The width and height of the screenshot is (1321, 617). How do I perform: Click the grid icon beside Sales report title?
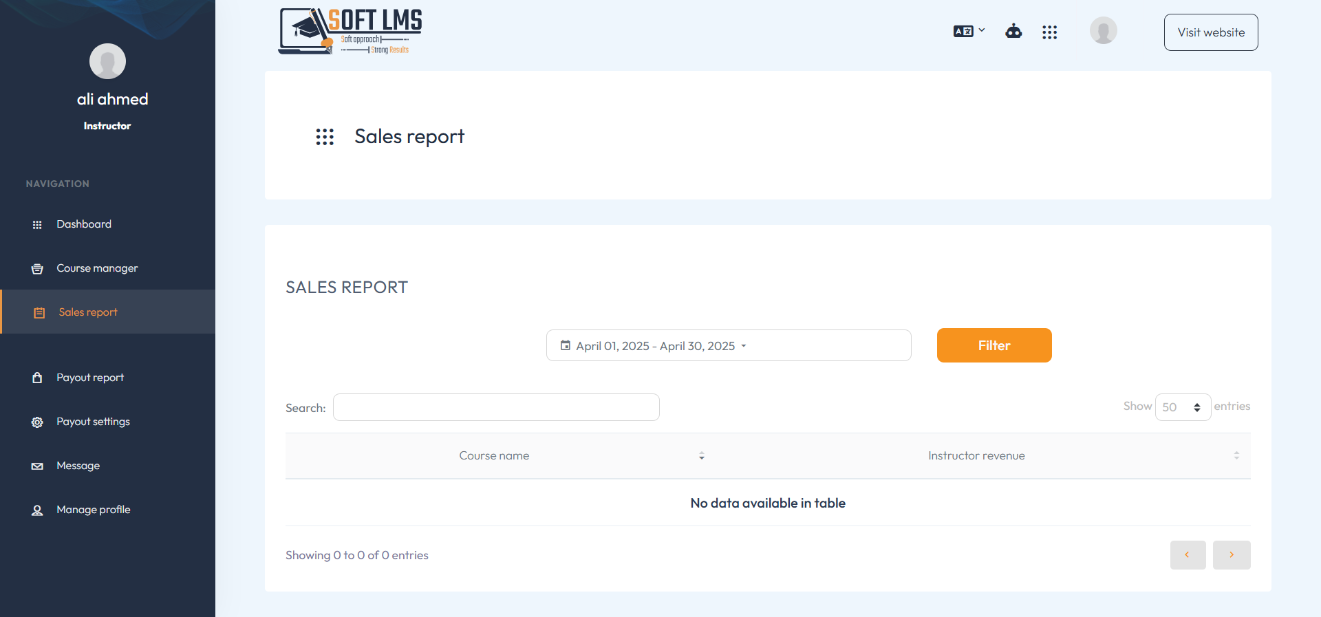[325, 137]
